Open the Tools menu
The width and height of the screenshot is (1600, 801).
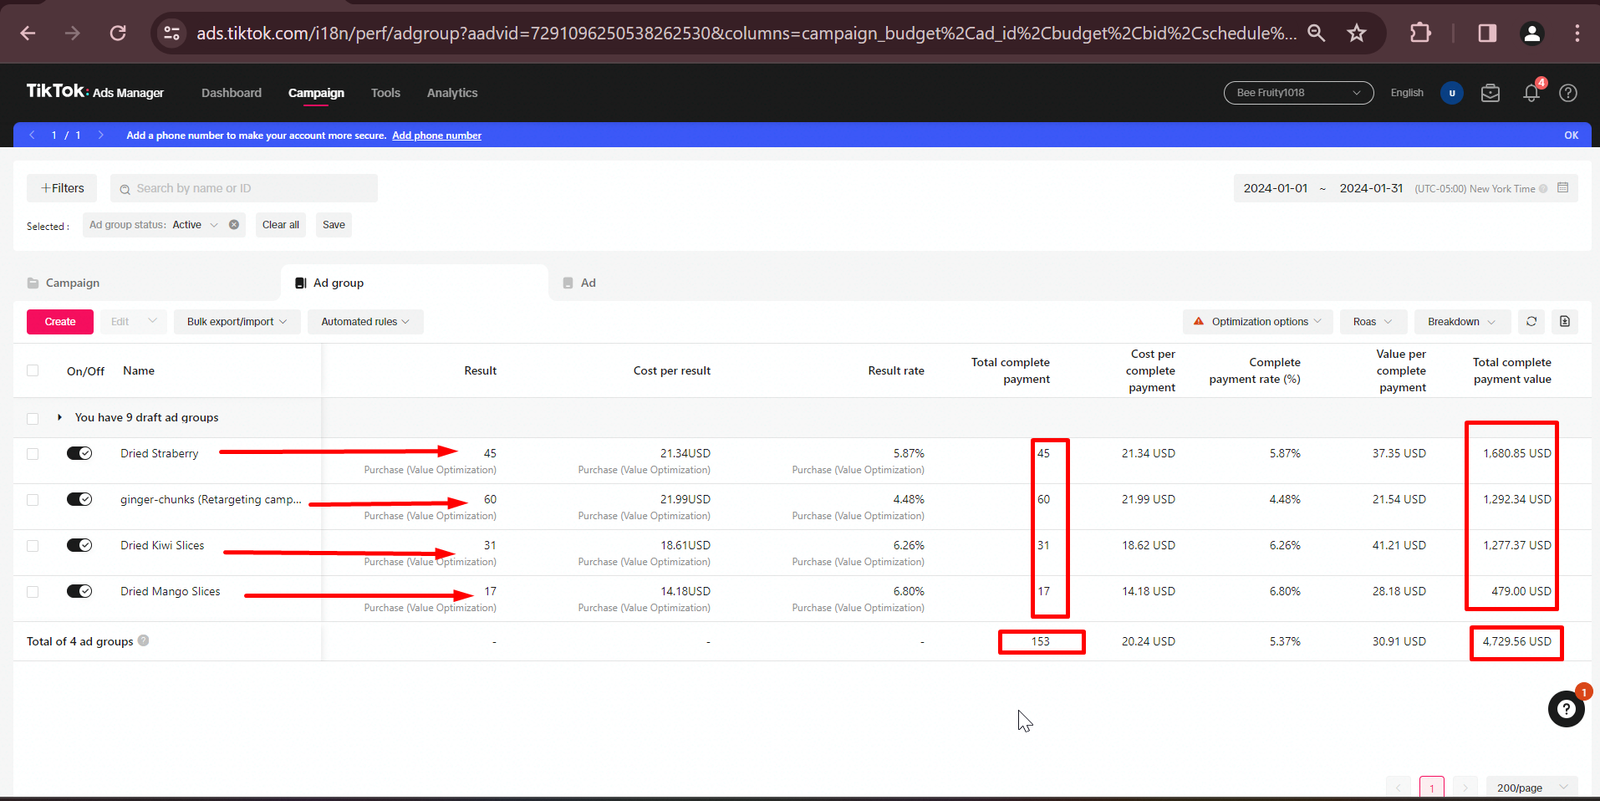(x=385, y=93)
